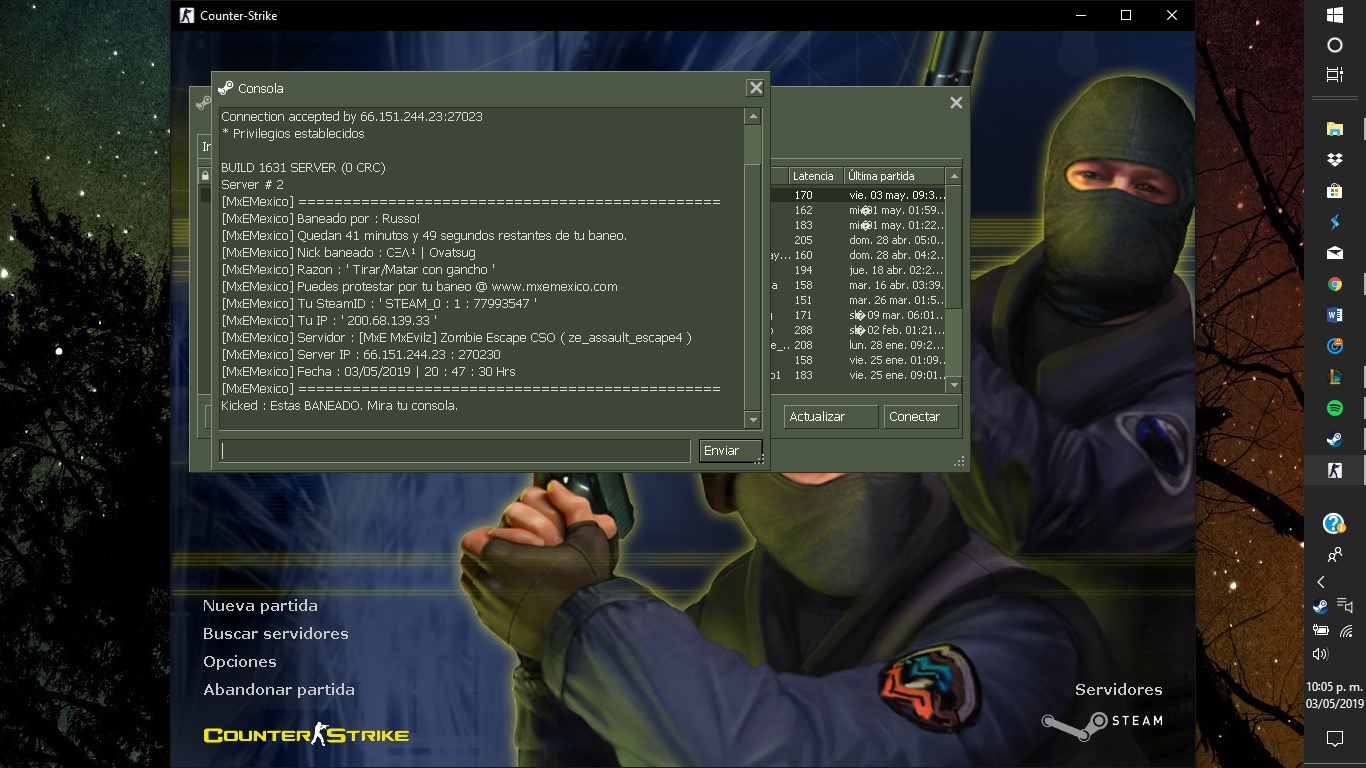Click the Enviar button
Image resolution: width=1366 pixels, height=768 pixels.
coord(730,451)
